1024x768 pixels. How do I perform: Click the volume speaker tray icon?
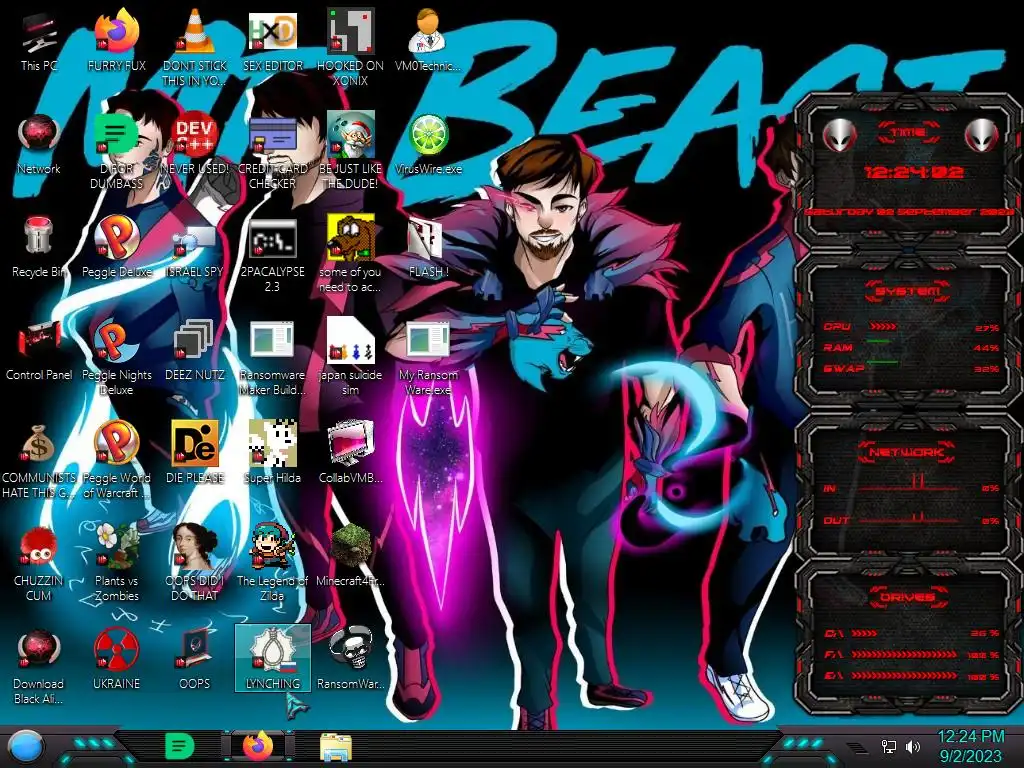tap(913, 746)
